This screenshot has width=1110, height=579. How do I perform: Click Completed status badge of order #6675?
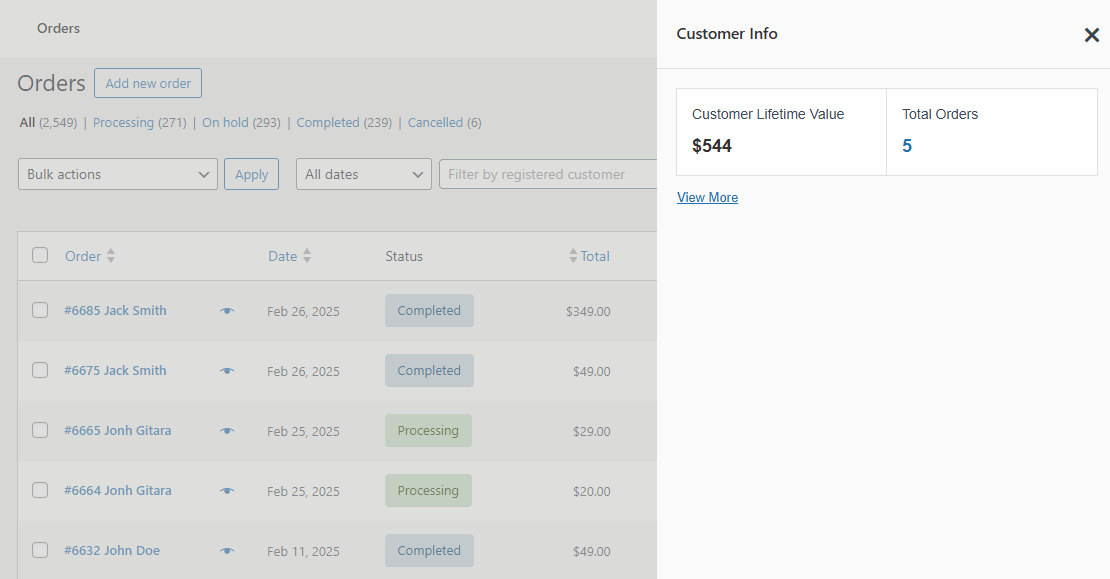[x=429, y=371]
